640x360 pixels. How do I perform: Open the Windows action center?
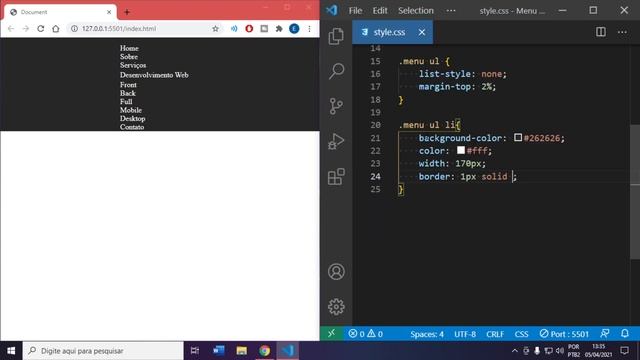click(x=624, y=351)
